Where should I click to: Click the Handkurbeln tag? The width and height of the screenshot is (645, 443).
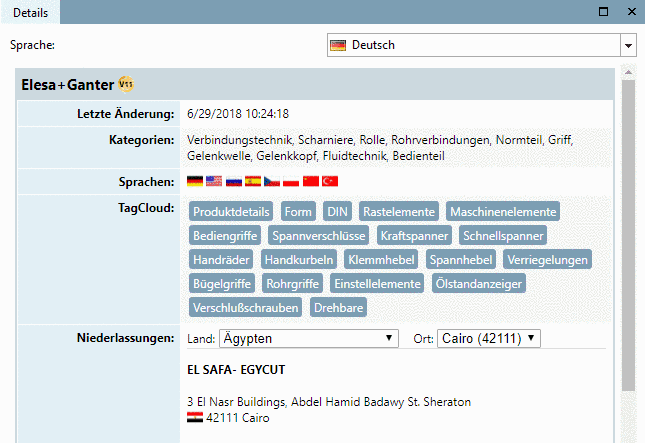299,260
